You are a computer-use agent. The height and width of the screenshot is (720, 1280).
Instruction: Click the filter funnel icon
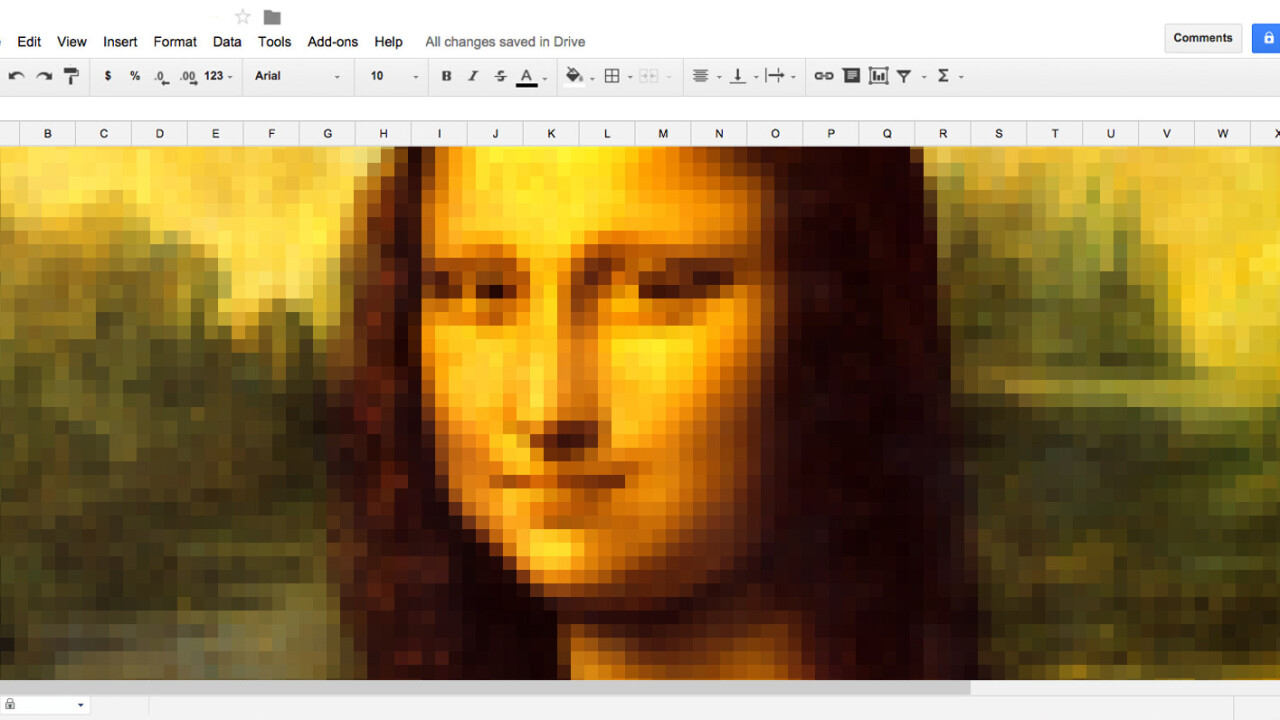(904, 76)
